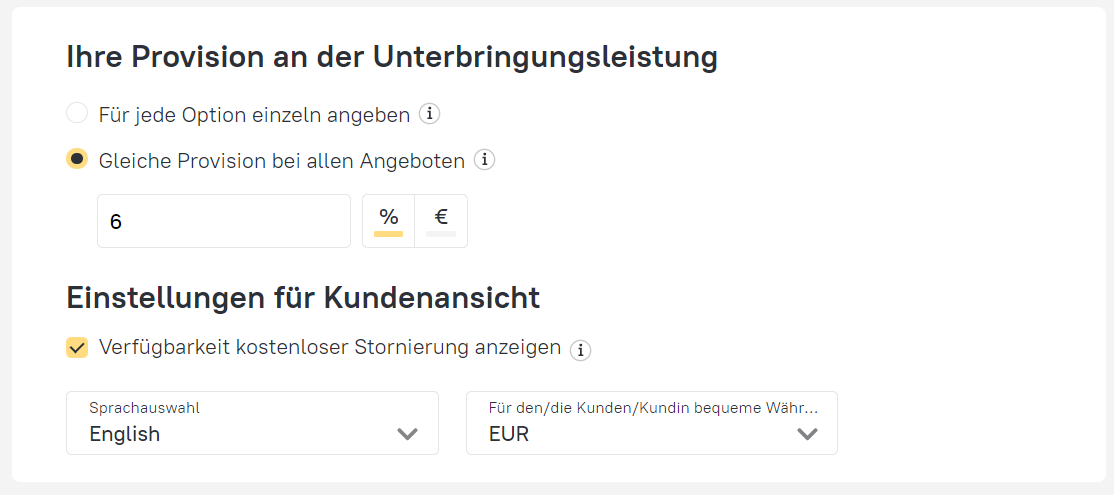Viewport: 1114px width, 495px height.
Task: Expand the customer currency 'Währung' dropdown
Action: click(652, 423)
